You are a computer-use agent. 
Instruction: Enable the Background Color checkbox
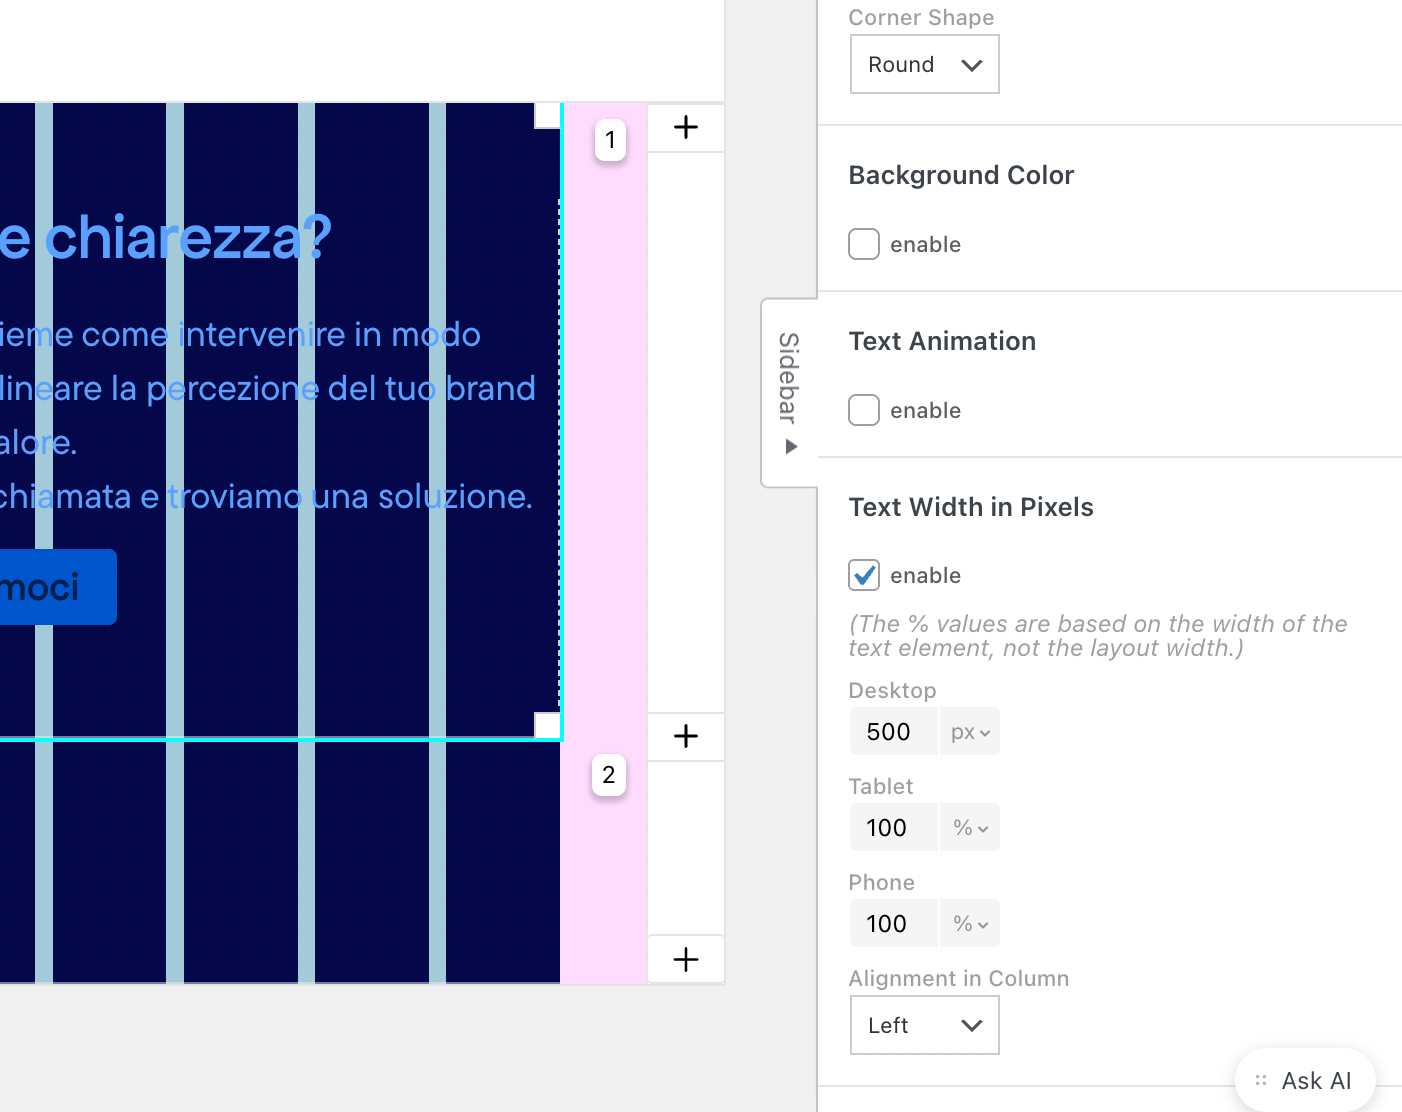[x=864, y=244]
